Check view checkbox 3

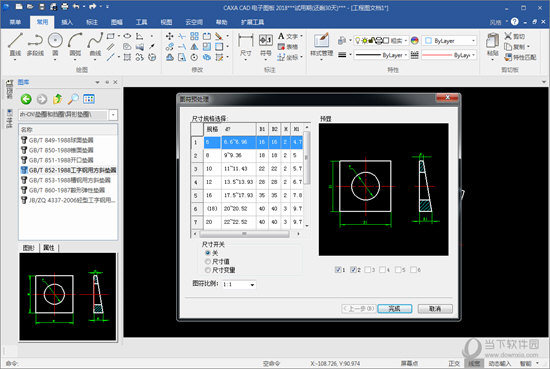click(368, 269)
